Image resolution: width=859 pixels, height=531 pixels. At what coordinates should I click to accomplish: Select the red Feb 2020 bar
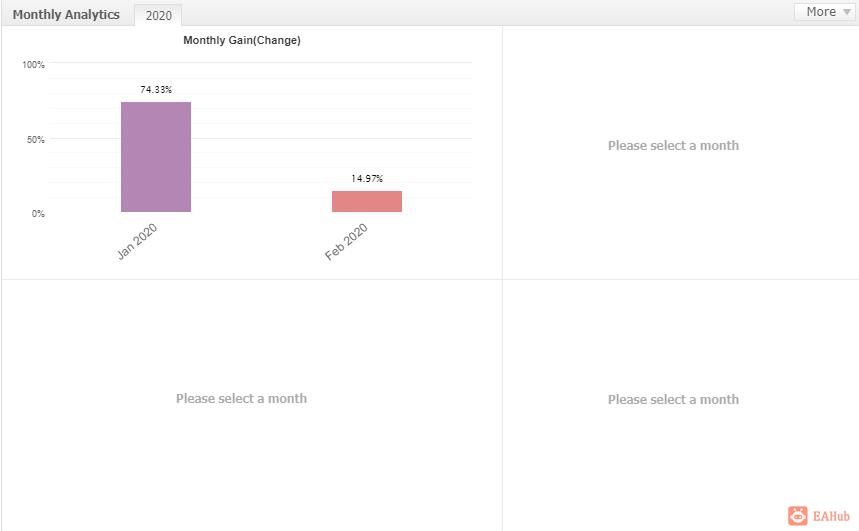pyautogui.click(x=367, y=201)
